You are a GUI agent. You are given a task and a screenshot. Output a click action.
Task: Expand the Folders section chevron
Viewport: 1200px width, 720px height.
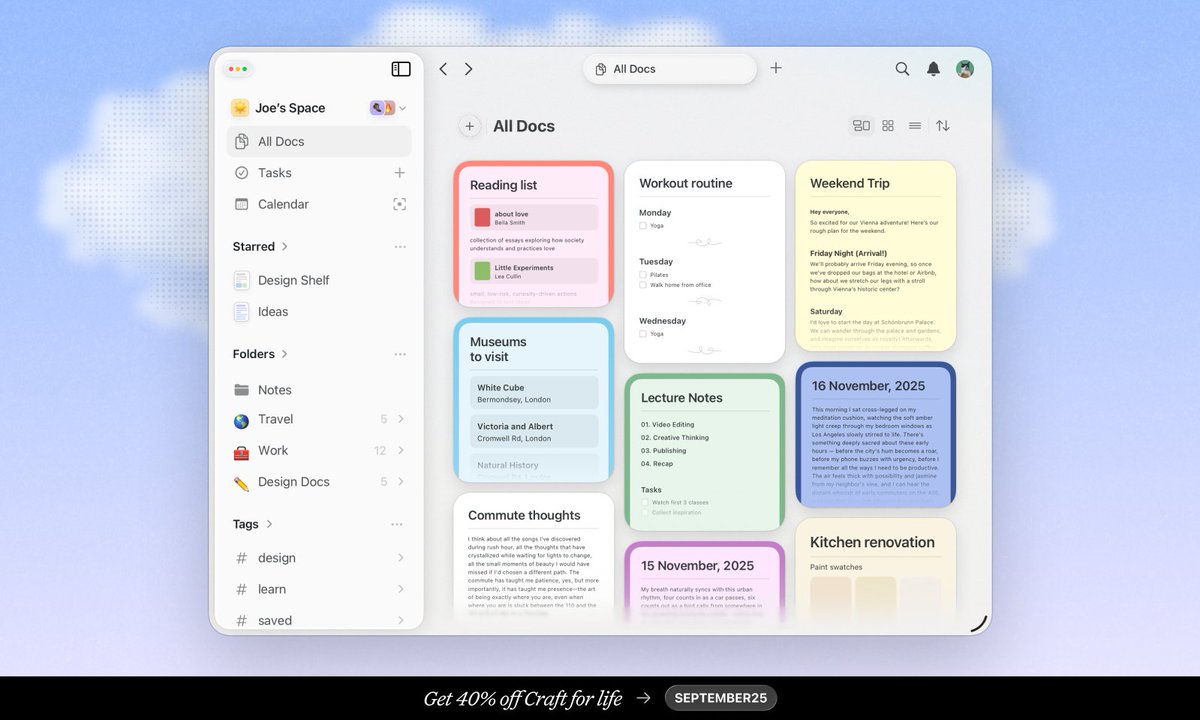284,354
